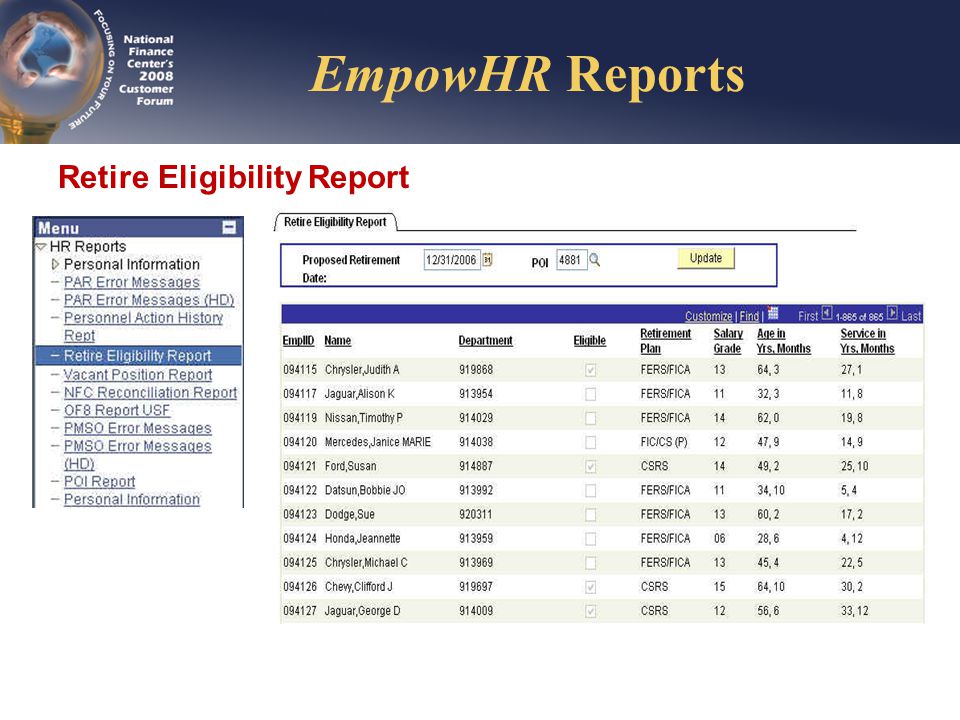Screen dimensions: 960x720
Task: Select EmplID 094127 cell
Action: pyautogui.click(x=300, y=611)
